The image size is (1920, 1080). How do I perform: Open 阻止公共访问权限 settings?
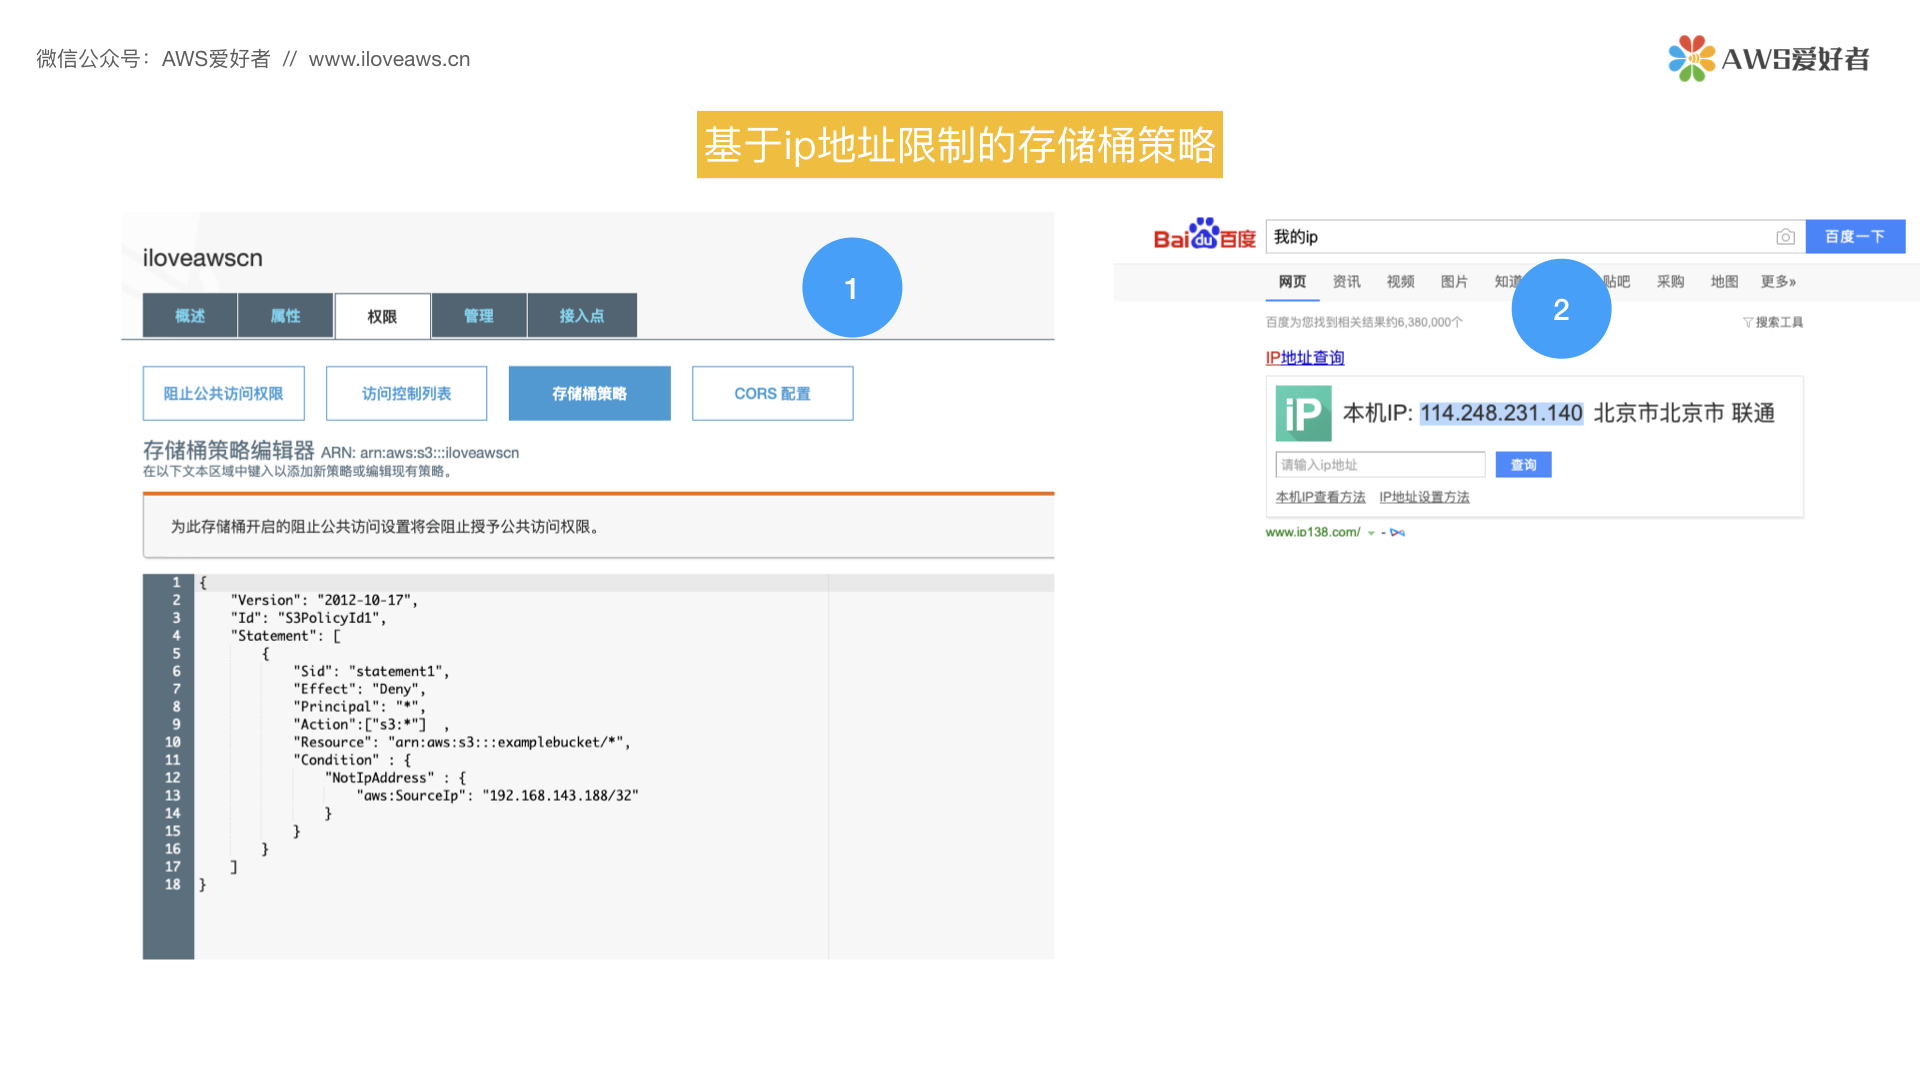(x=223, y=393)
